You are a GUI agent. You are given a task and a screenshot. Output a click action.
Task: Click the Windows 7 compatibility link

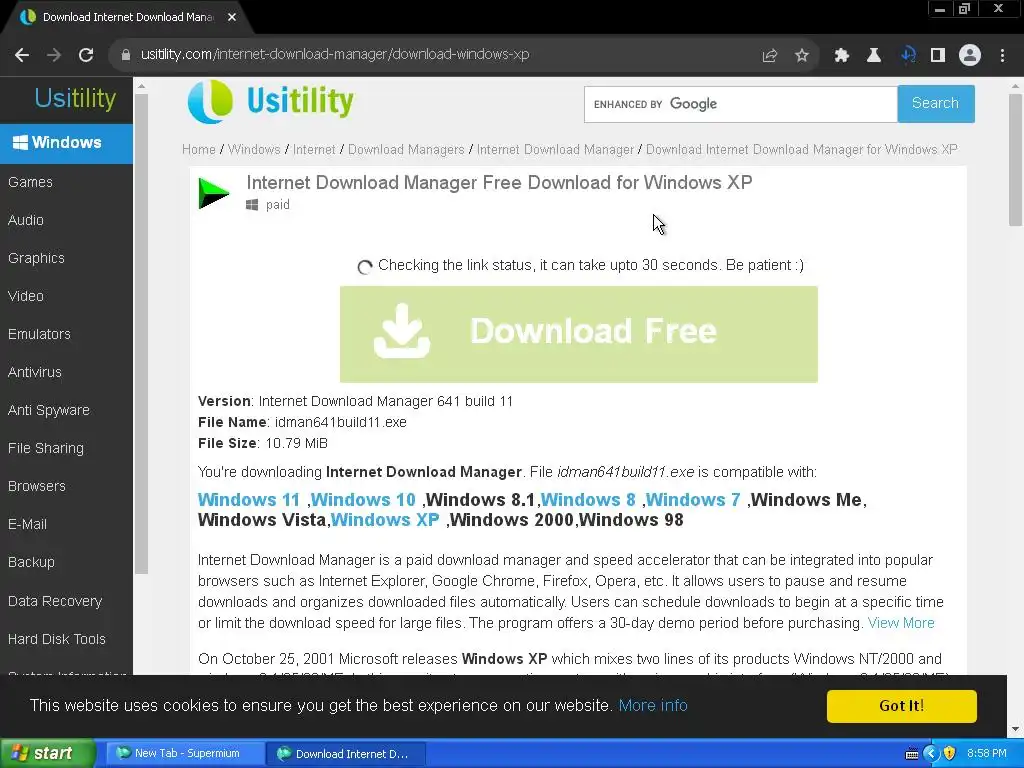click(x=694, y=500)
